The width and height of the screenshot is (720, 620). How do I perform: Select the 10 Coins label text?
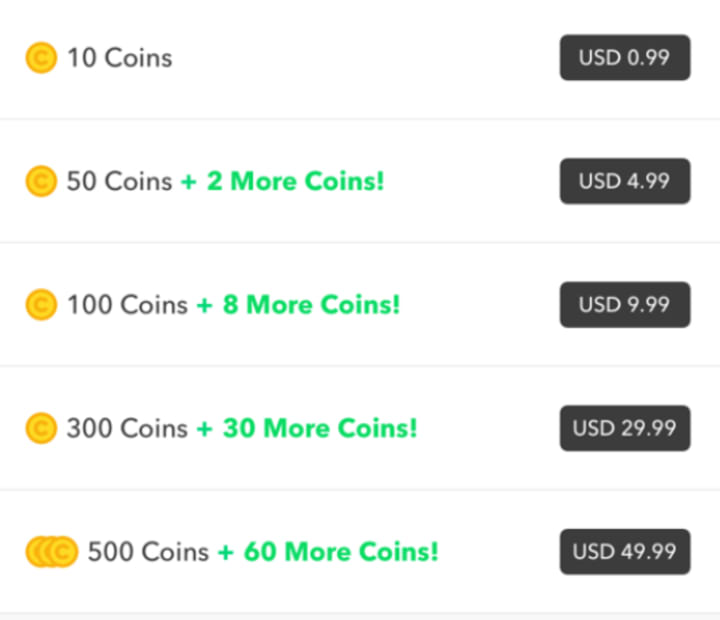click(x=119, y=58)
